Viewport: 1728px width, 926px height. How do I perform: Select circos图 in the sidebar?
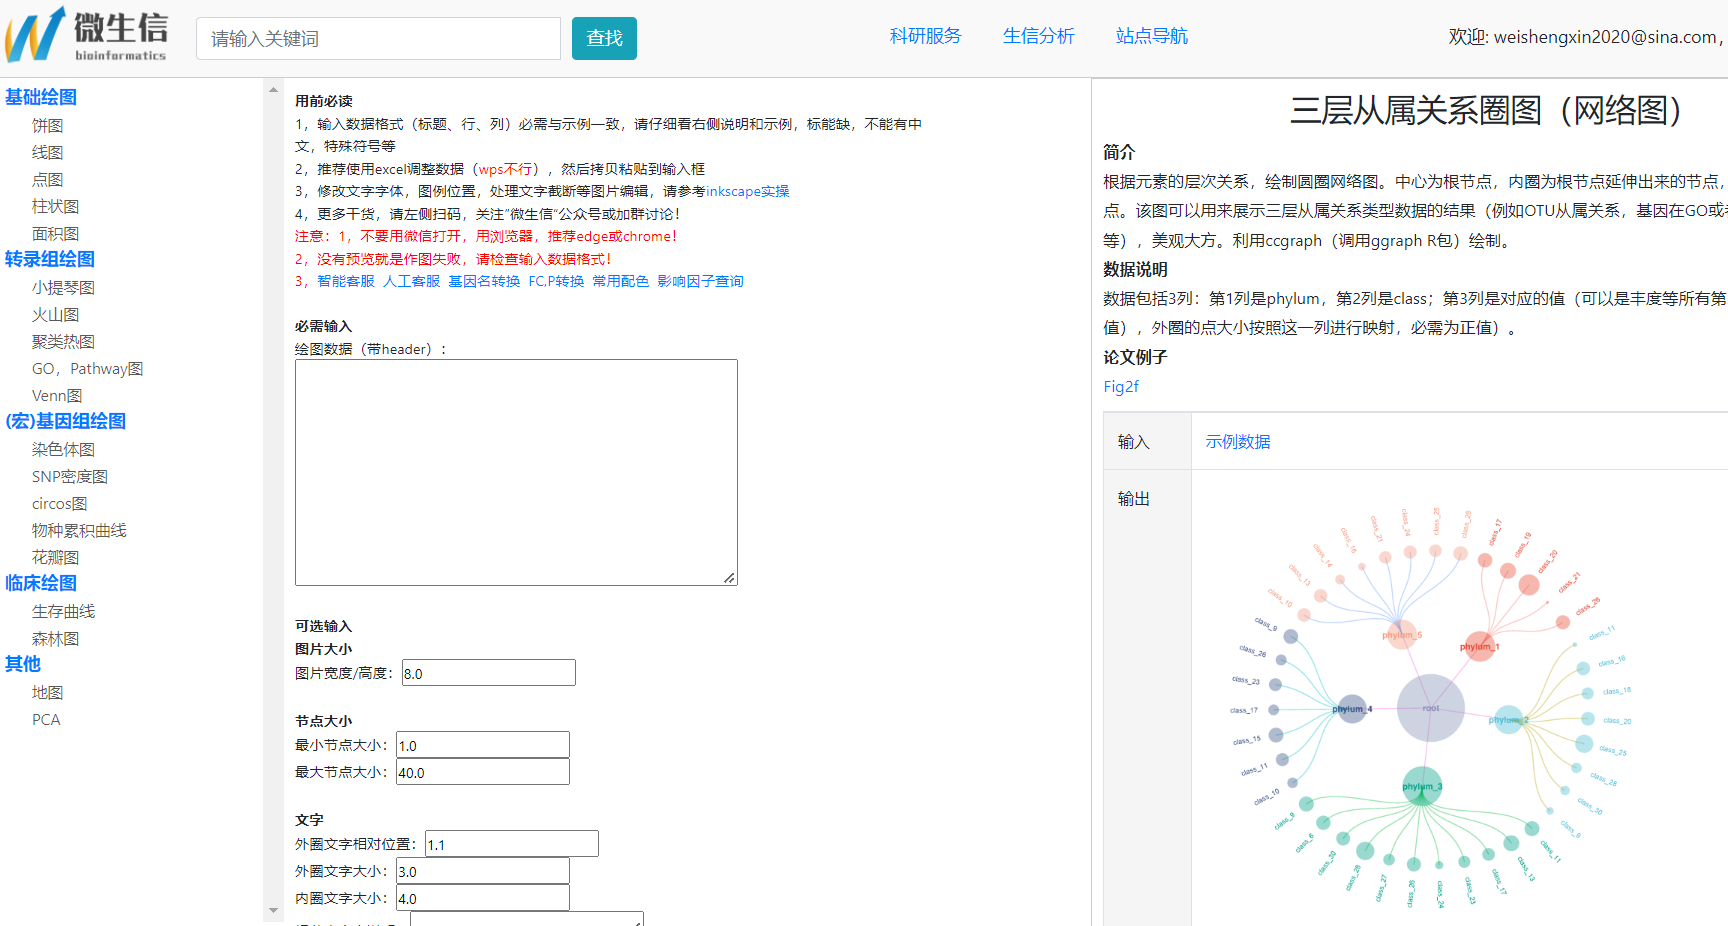pyautogui.click(x=59, y=503)
